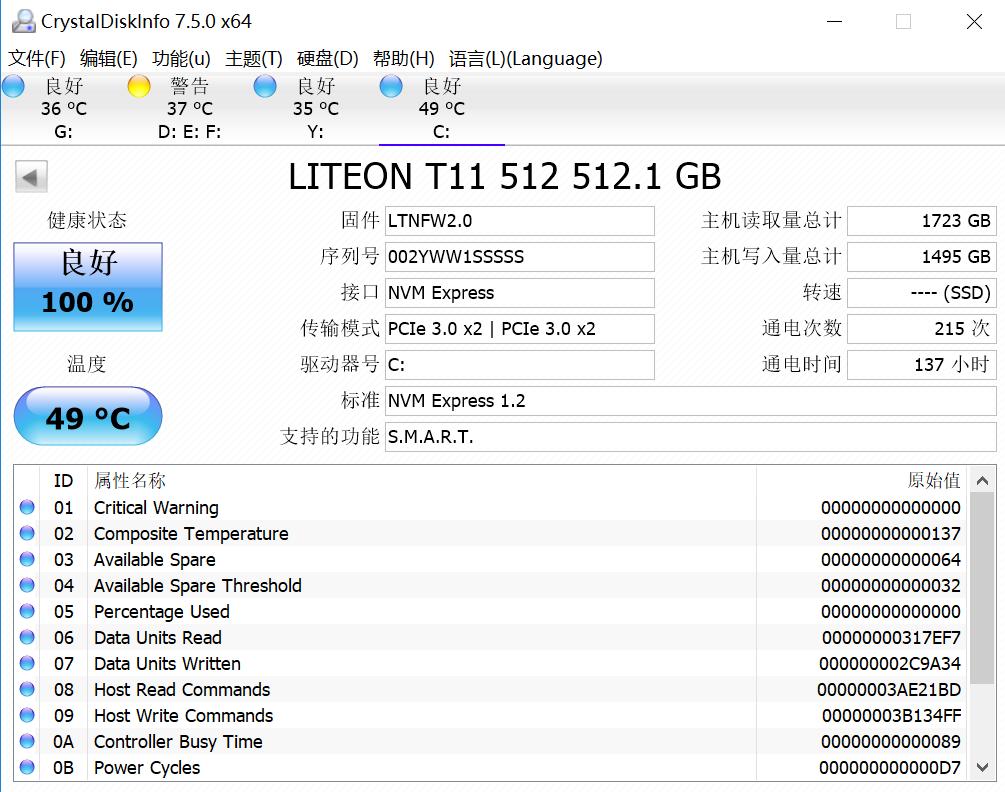Click status dot for Power Cycles row
Screen dimensions: 1005x792
(x=27, y=766)
